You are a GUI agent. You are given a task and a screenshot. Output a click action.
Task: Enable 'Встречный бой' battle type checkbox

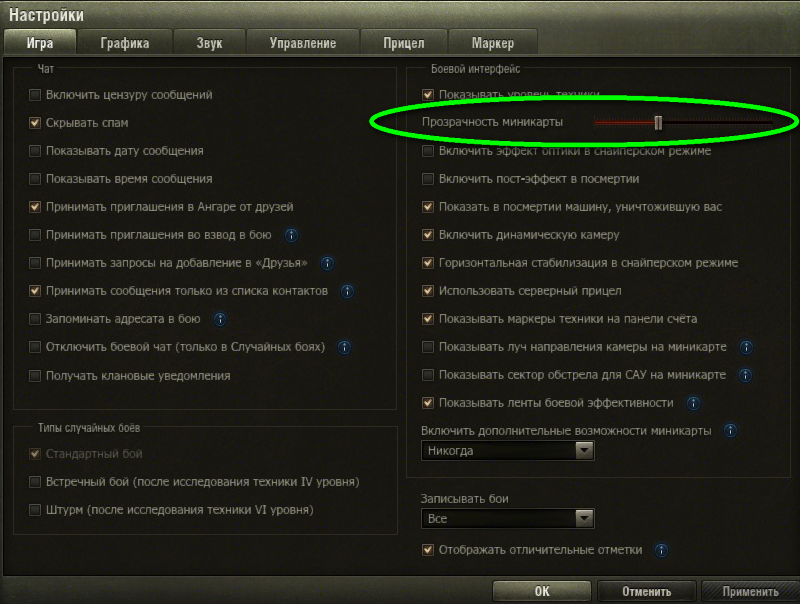[35, 482]
